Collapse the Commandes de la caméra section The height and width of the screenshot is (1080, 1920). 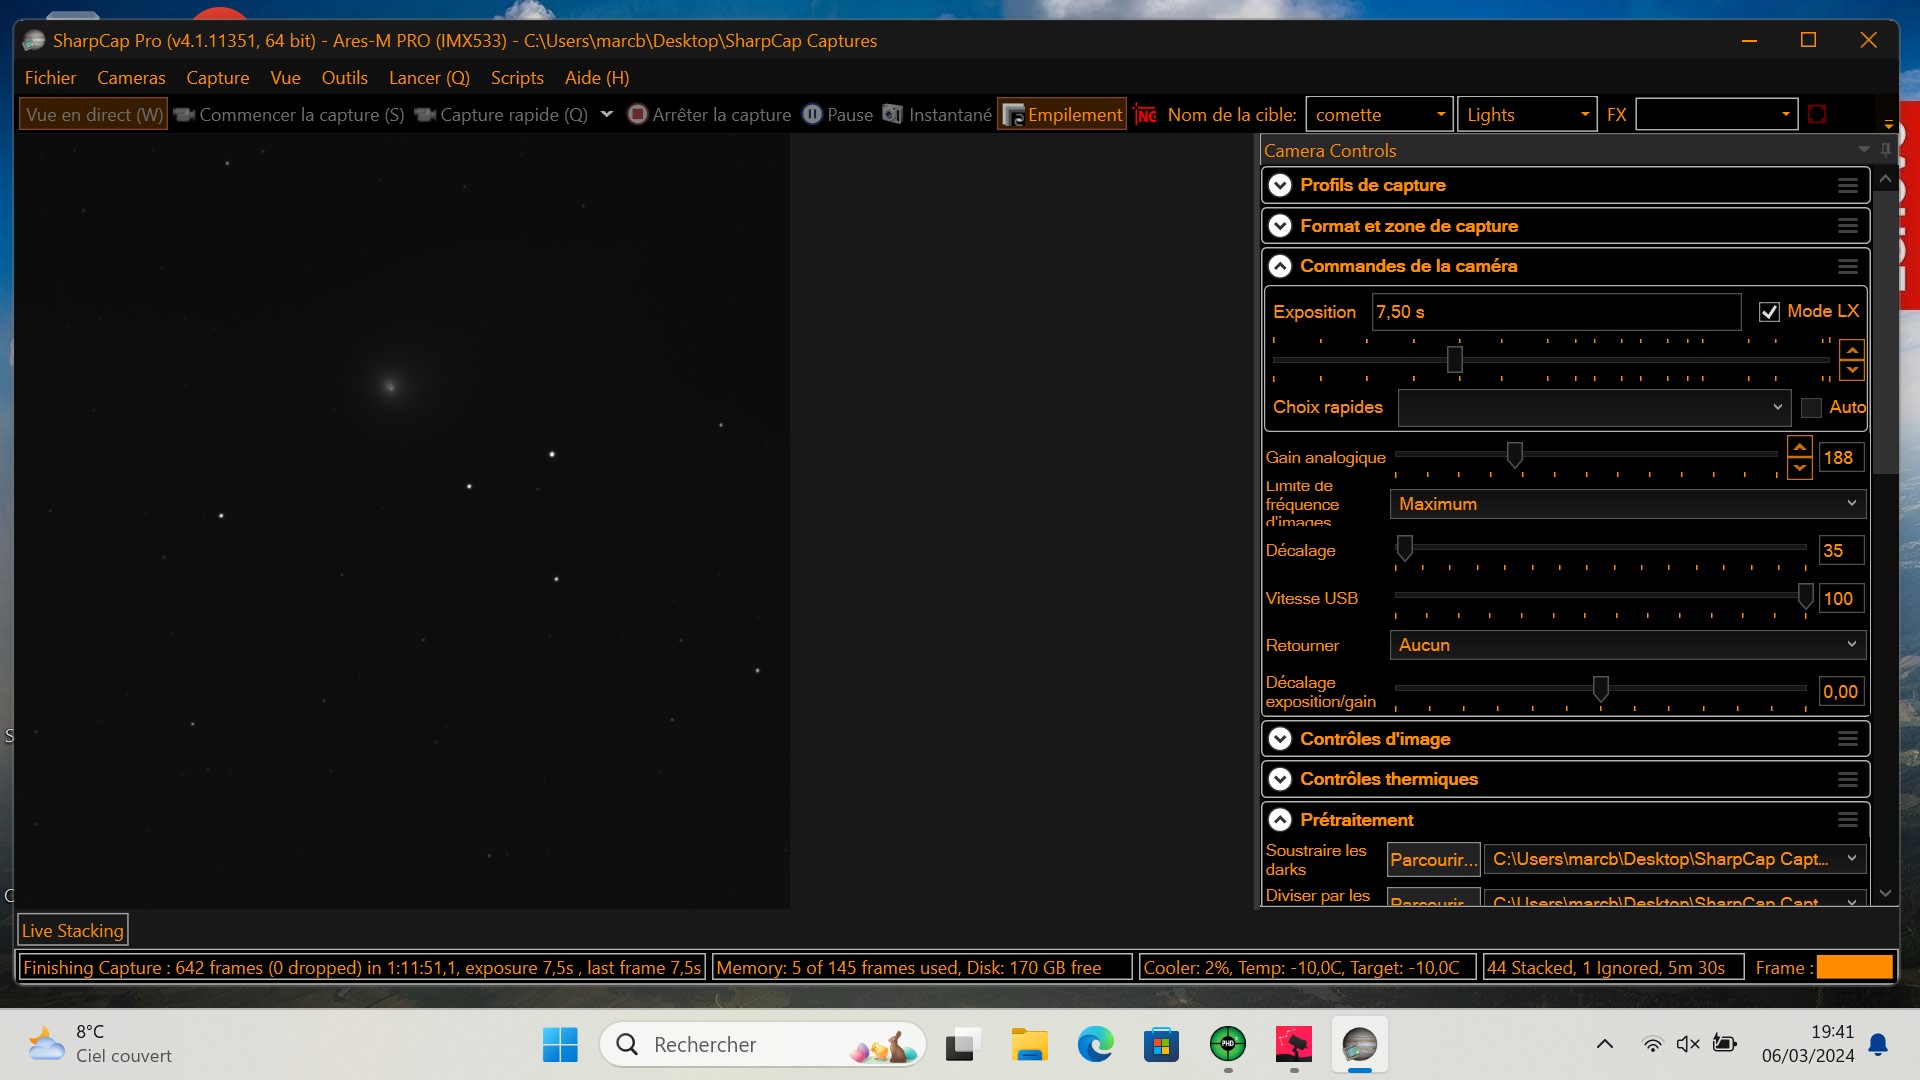point(1280,267)
